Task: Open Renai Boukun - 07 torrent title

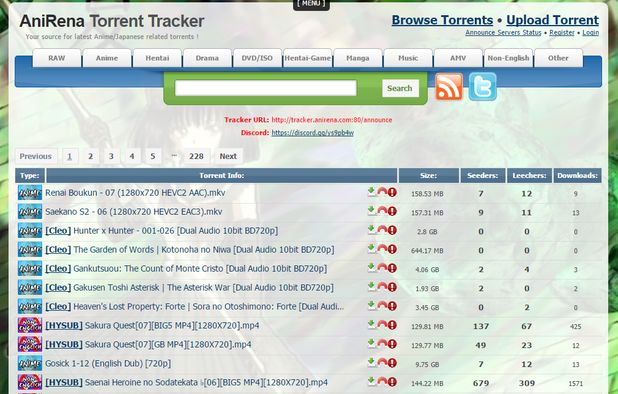Action: [x=135, y=193]
